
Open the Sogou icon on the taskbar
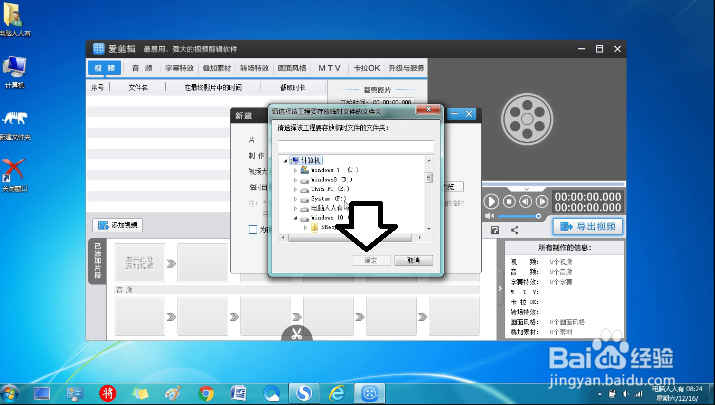tap(304, 393)
